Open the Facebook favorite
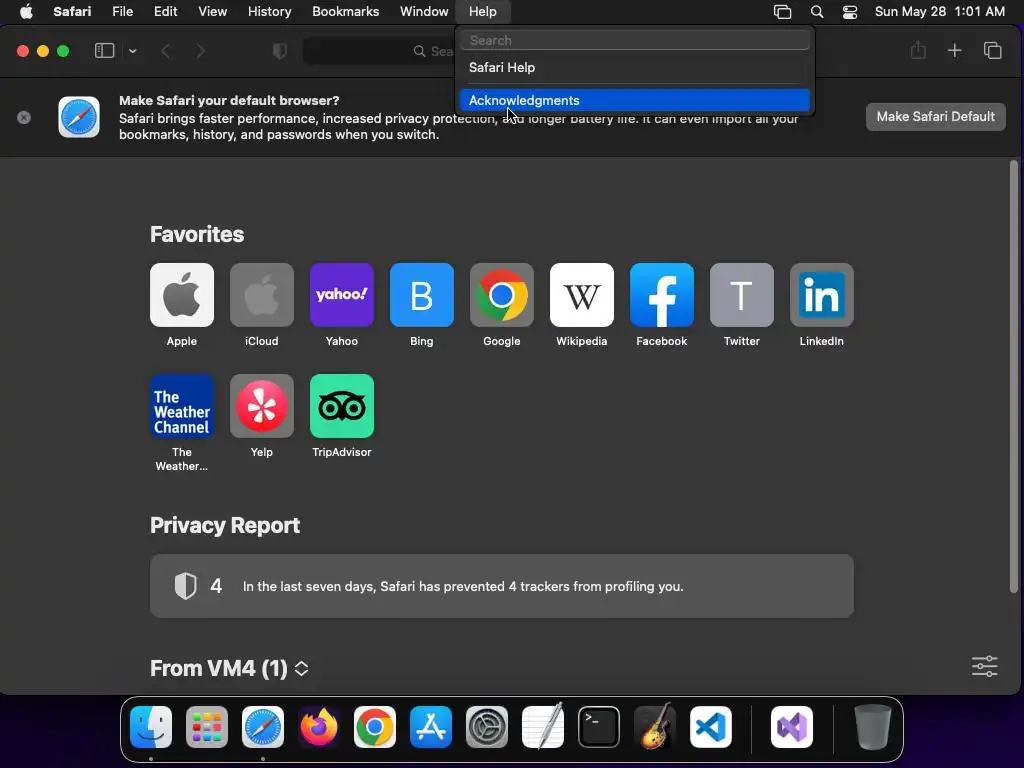The height and width of the screenshot is (768, 1024). [x=662, y=295]
